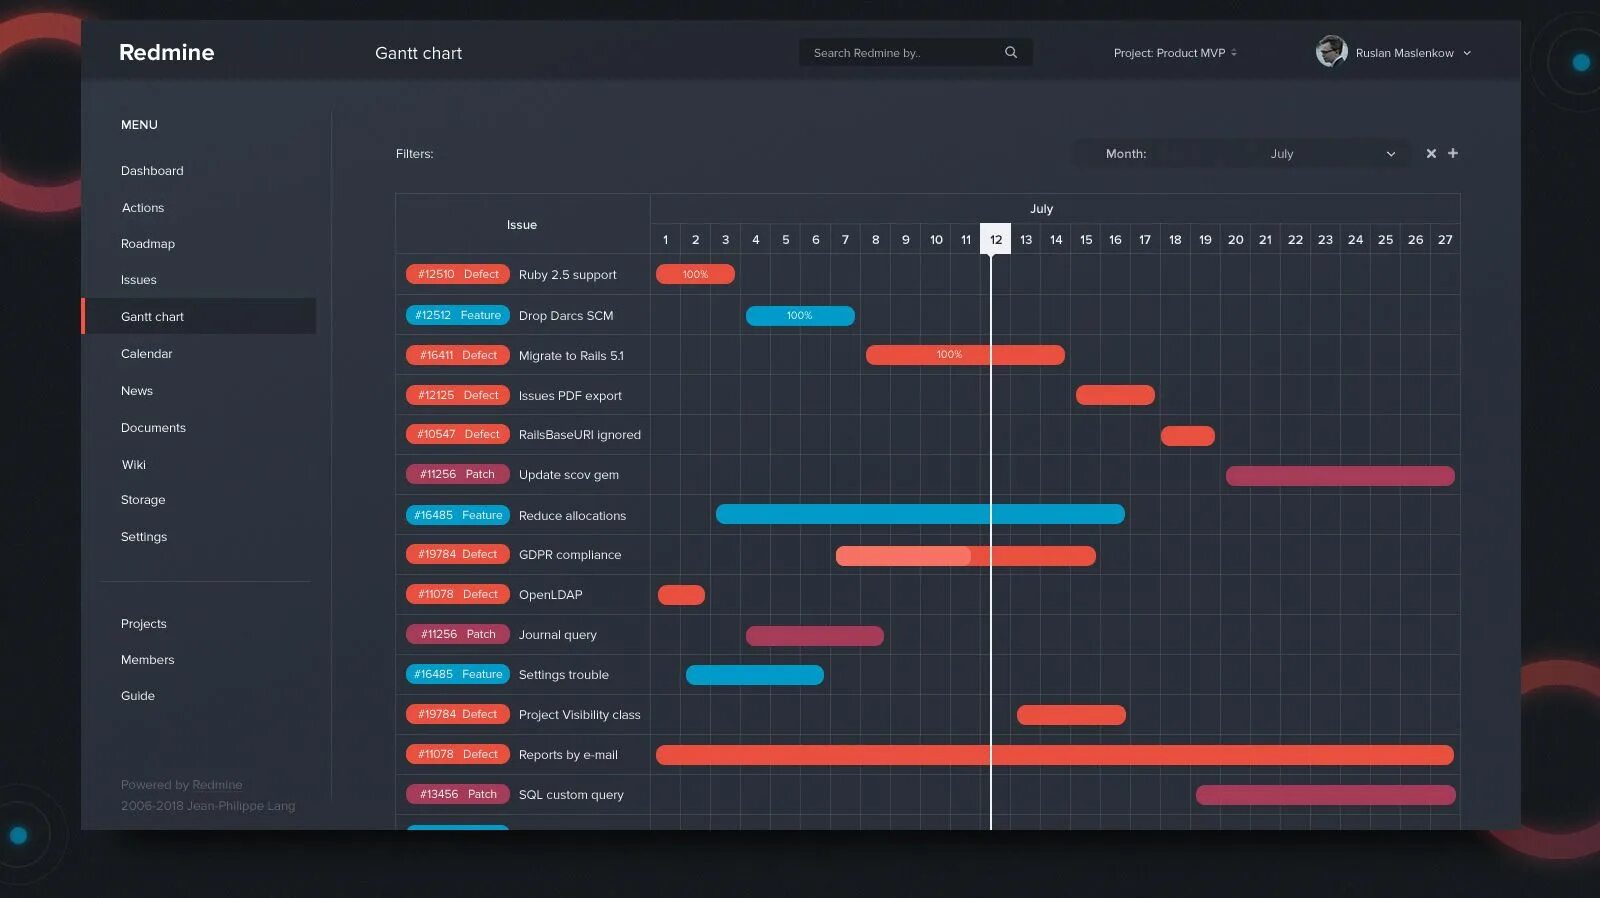Screen dimensions: 1600x898
Task: Expand the user menu chevron next to Ruslan Maslenkow
Action: pyautogui.click(x=1467, y=53)
